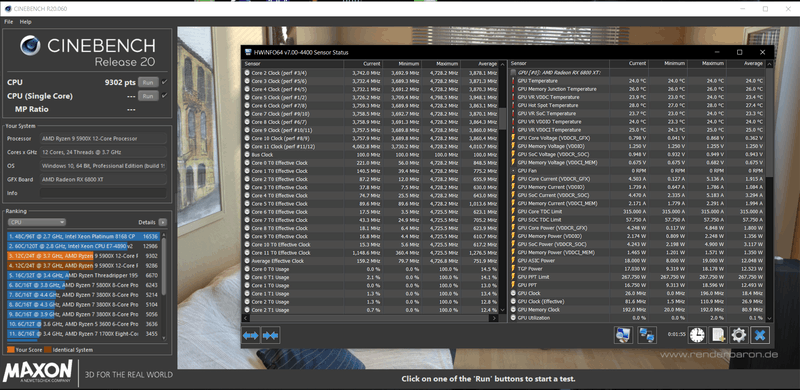The image size is (800, 390).
Task: Click left sensor panel vertical scrollbar
Action: tap(502, 187)
